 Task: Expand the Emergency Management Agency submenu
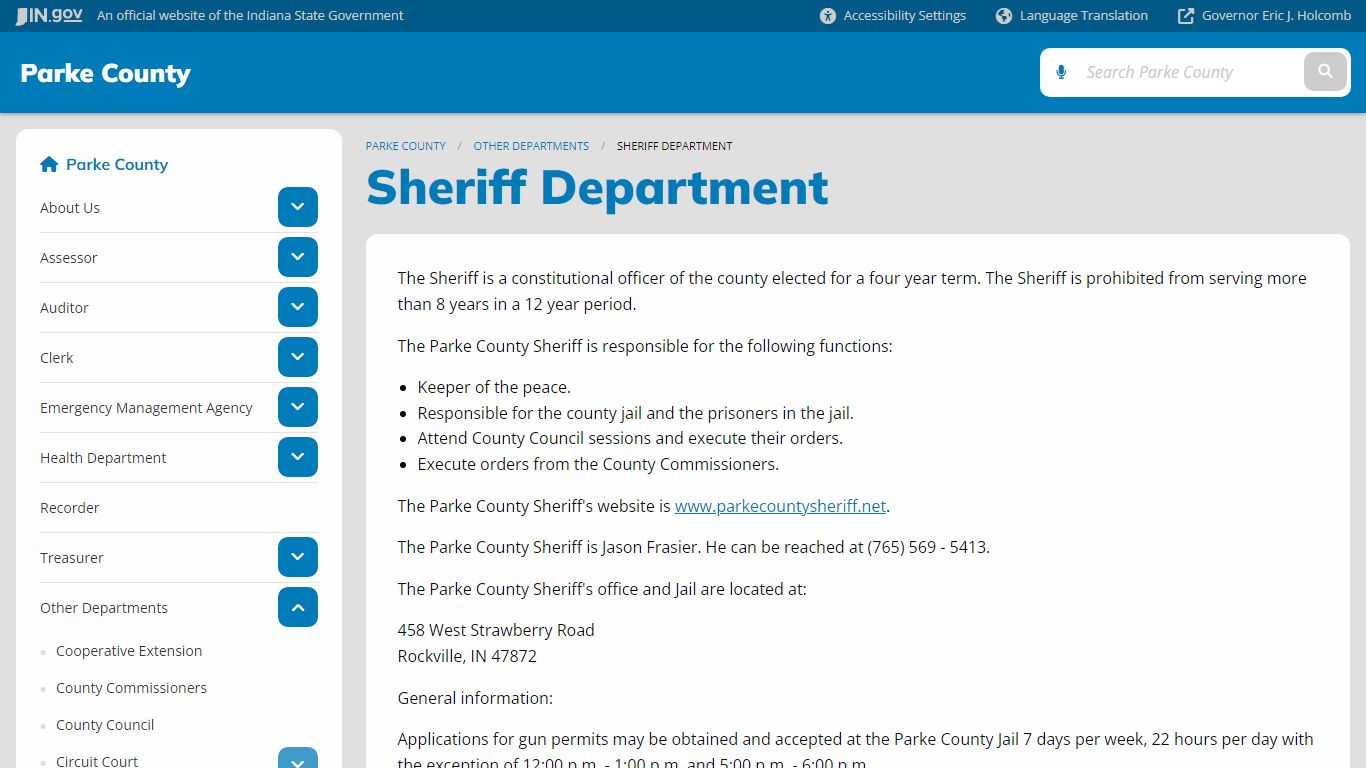tap(298, 407)
